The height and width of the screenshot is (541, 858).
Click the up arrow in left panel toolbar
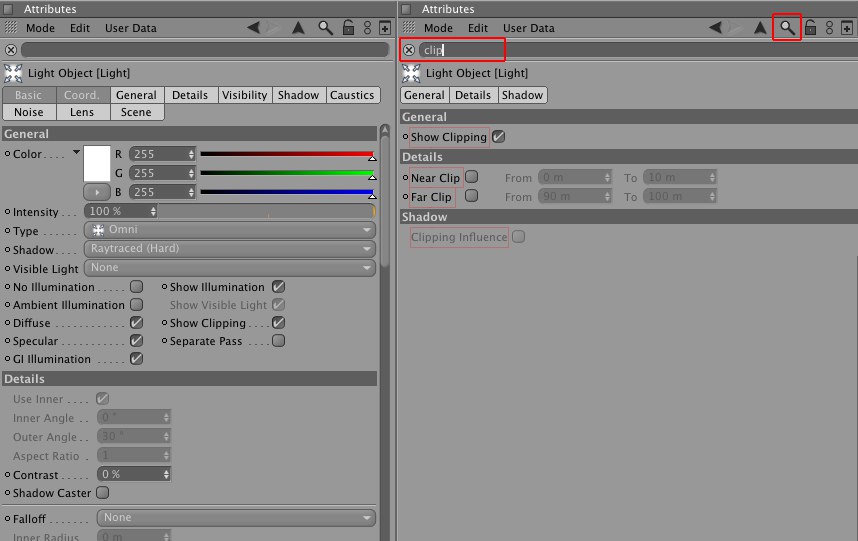298,28
